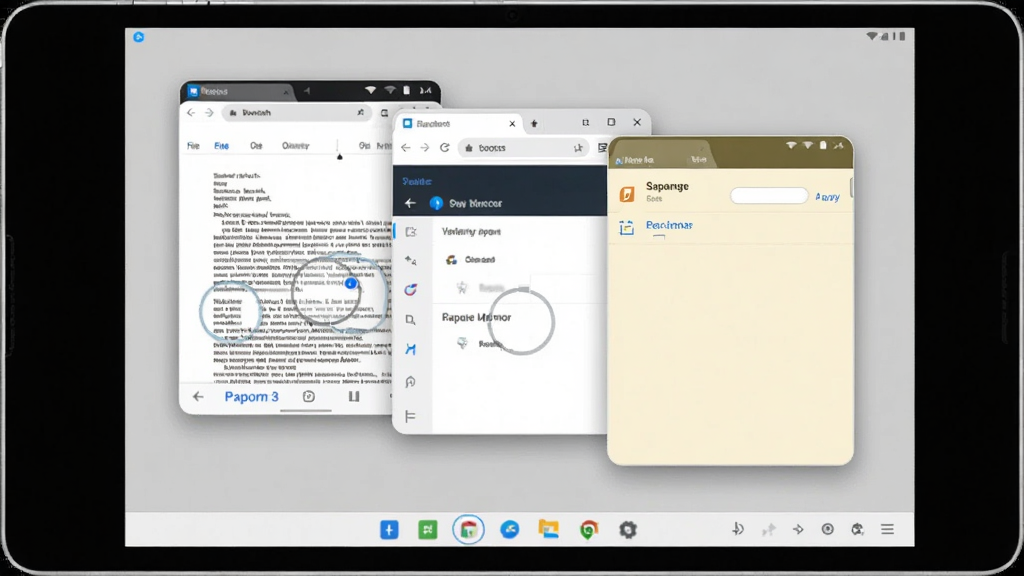Click the first sidebar icon in the middle window

pos(411,232)
